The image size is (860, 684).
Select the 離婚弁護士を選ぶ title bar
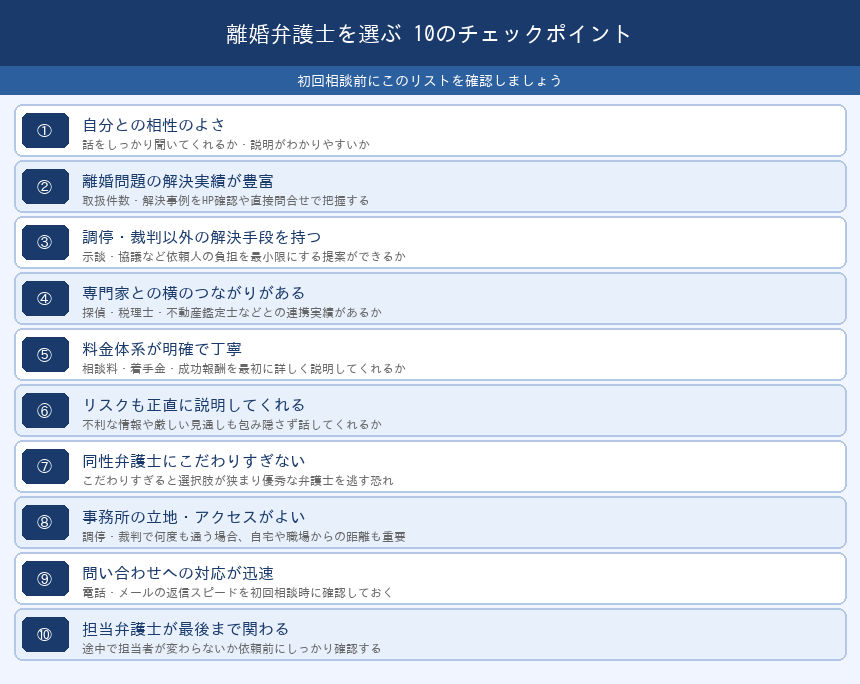click(430, 33)
